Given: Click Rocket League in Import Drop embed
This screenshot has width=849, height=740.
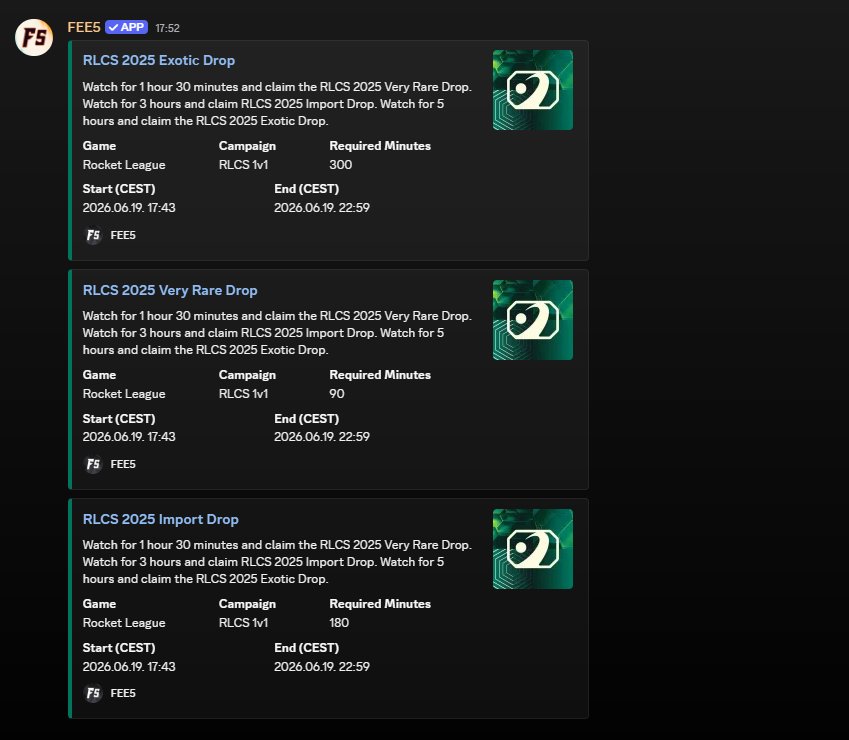Looking at the screenshot, I should click(x=124, y=623).
